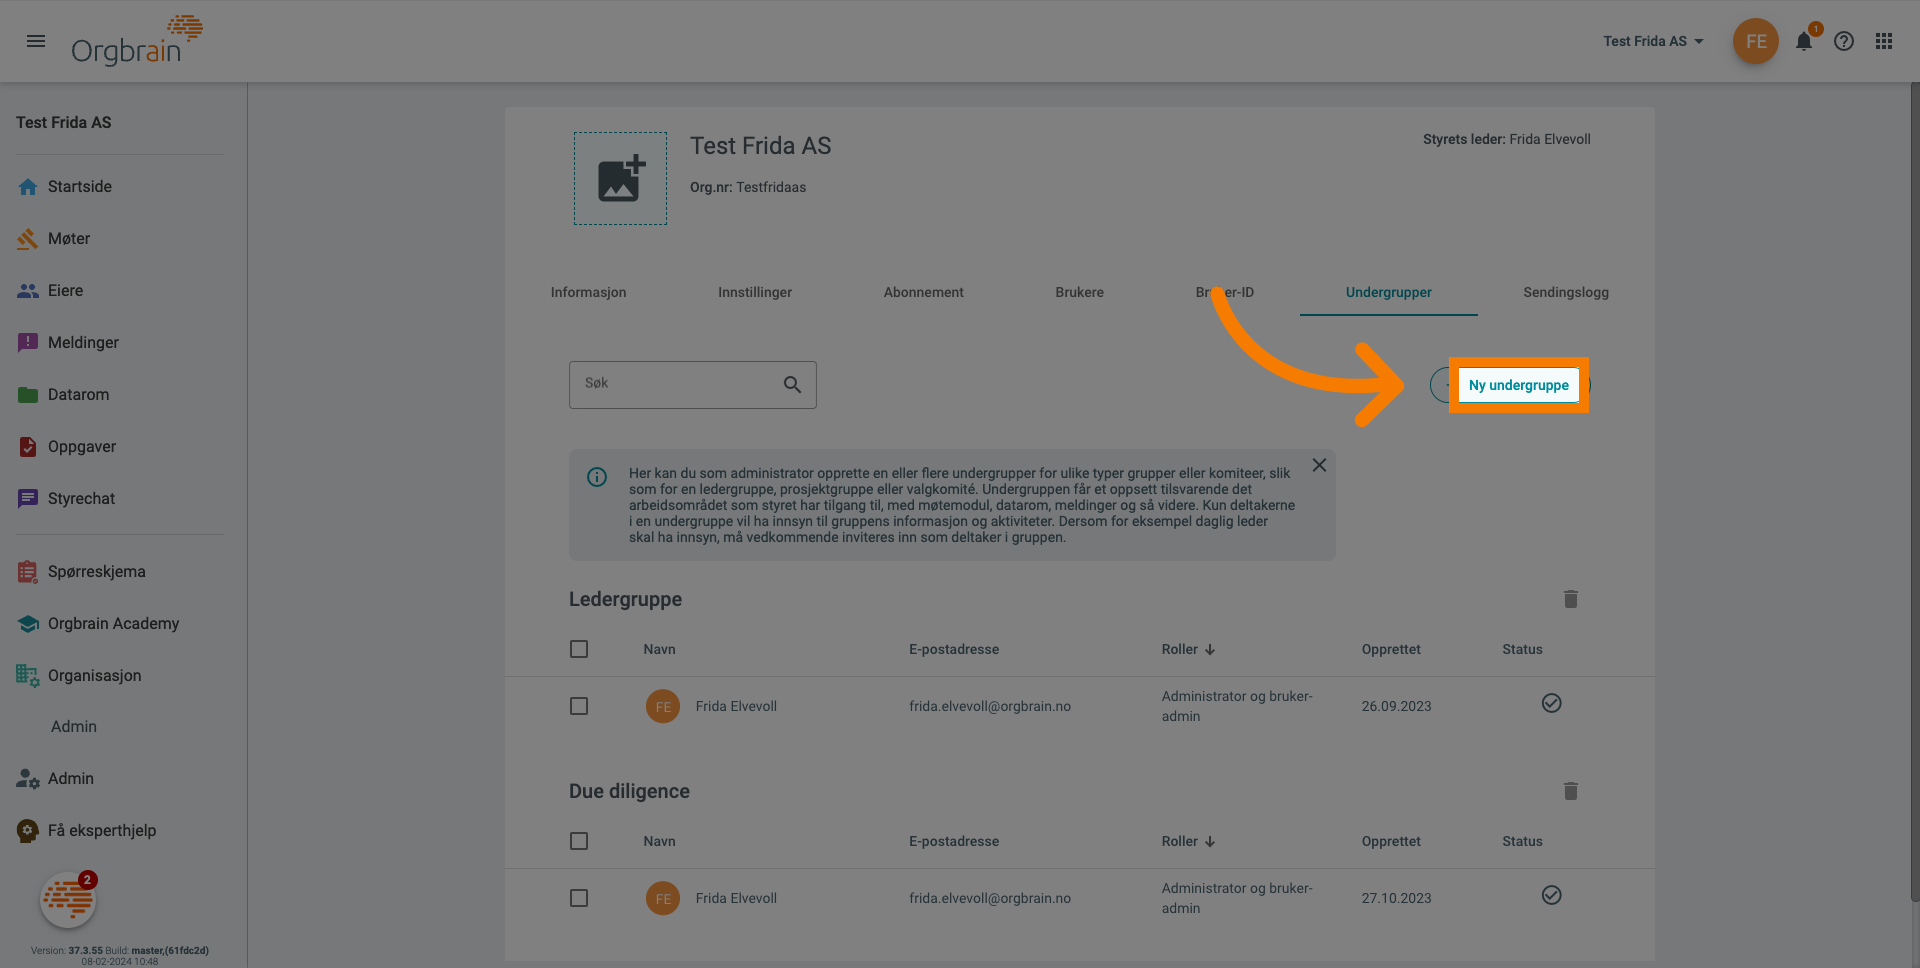Click Frida Elvevoll avatar in Due diligence

point(663,899)
